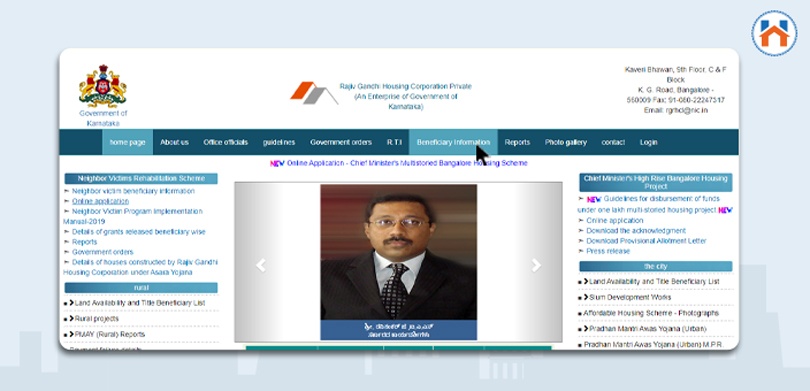Open the About us menu
This screenshot has width=810, height=391.
click(x=174, y=142)
